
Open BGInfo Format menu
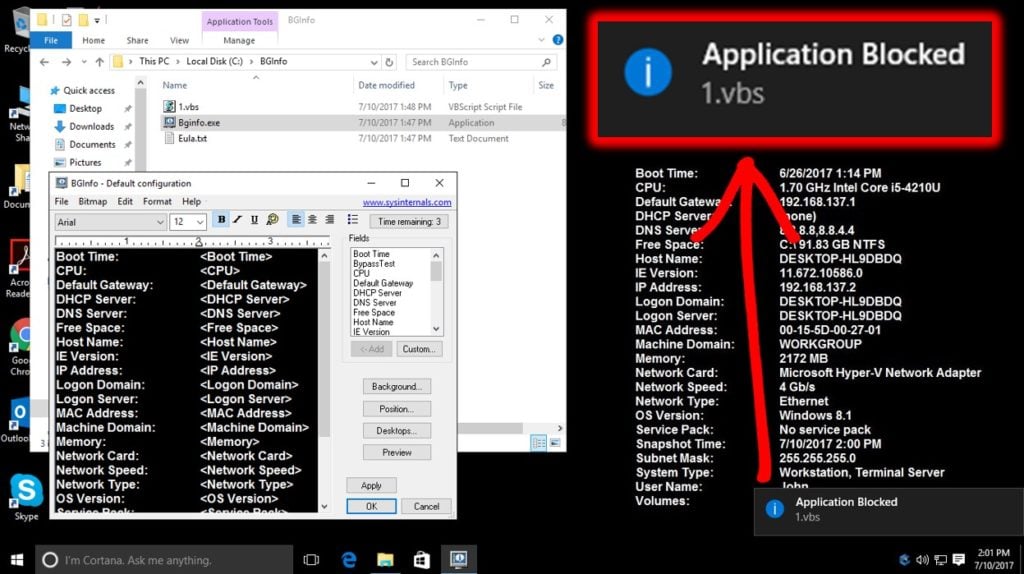pos(157,202)
